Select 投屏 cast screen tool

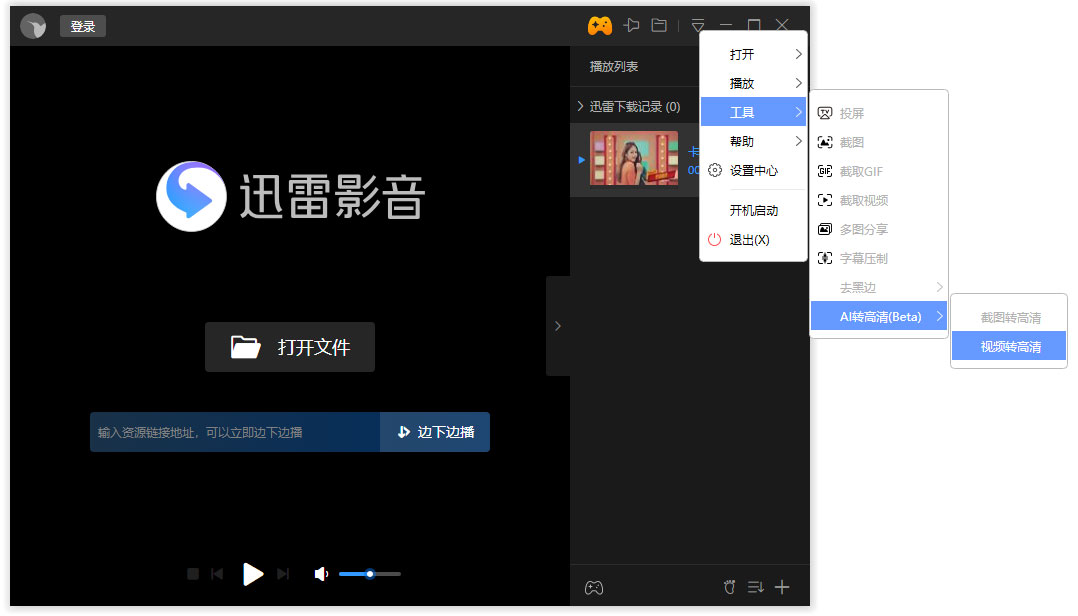[x=879, y=113]
